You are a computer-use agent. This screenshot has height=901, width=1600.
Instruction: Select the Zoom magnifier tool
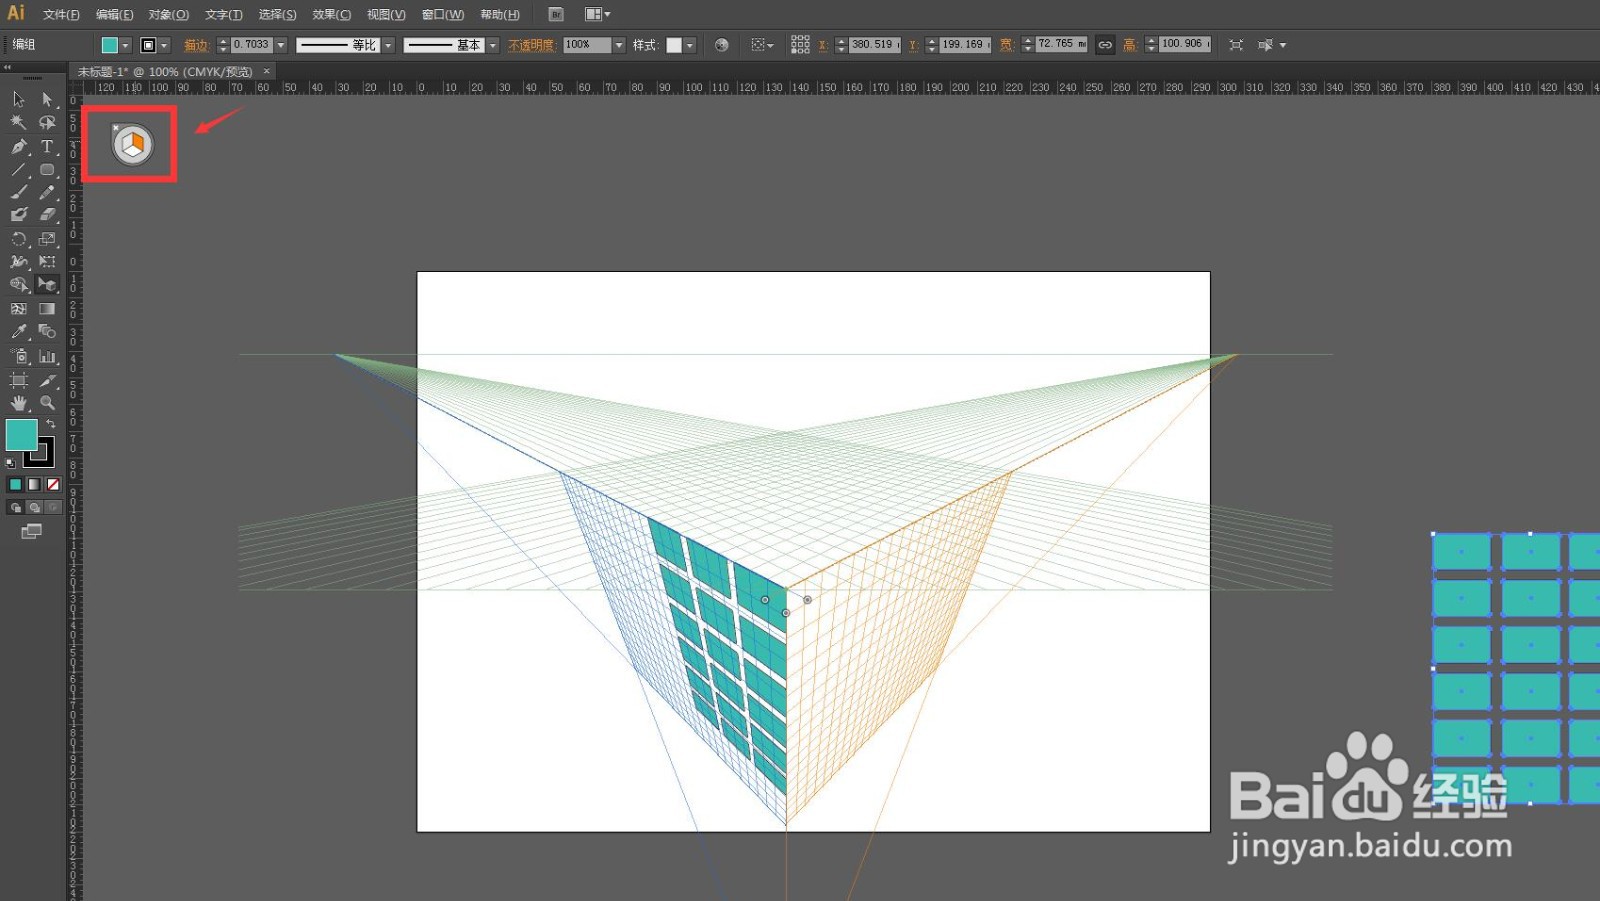47,403
